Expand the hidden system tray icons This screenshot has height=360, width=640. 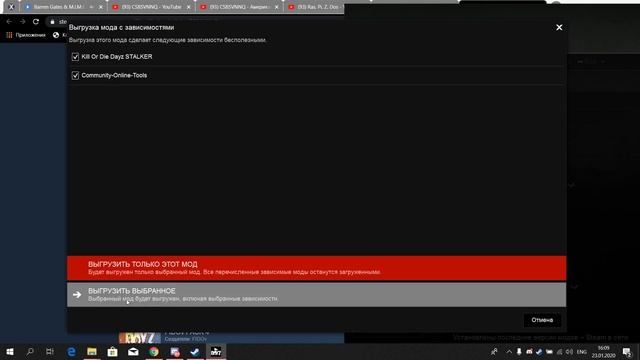[x=509, y=351]
